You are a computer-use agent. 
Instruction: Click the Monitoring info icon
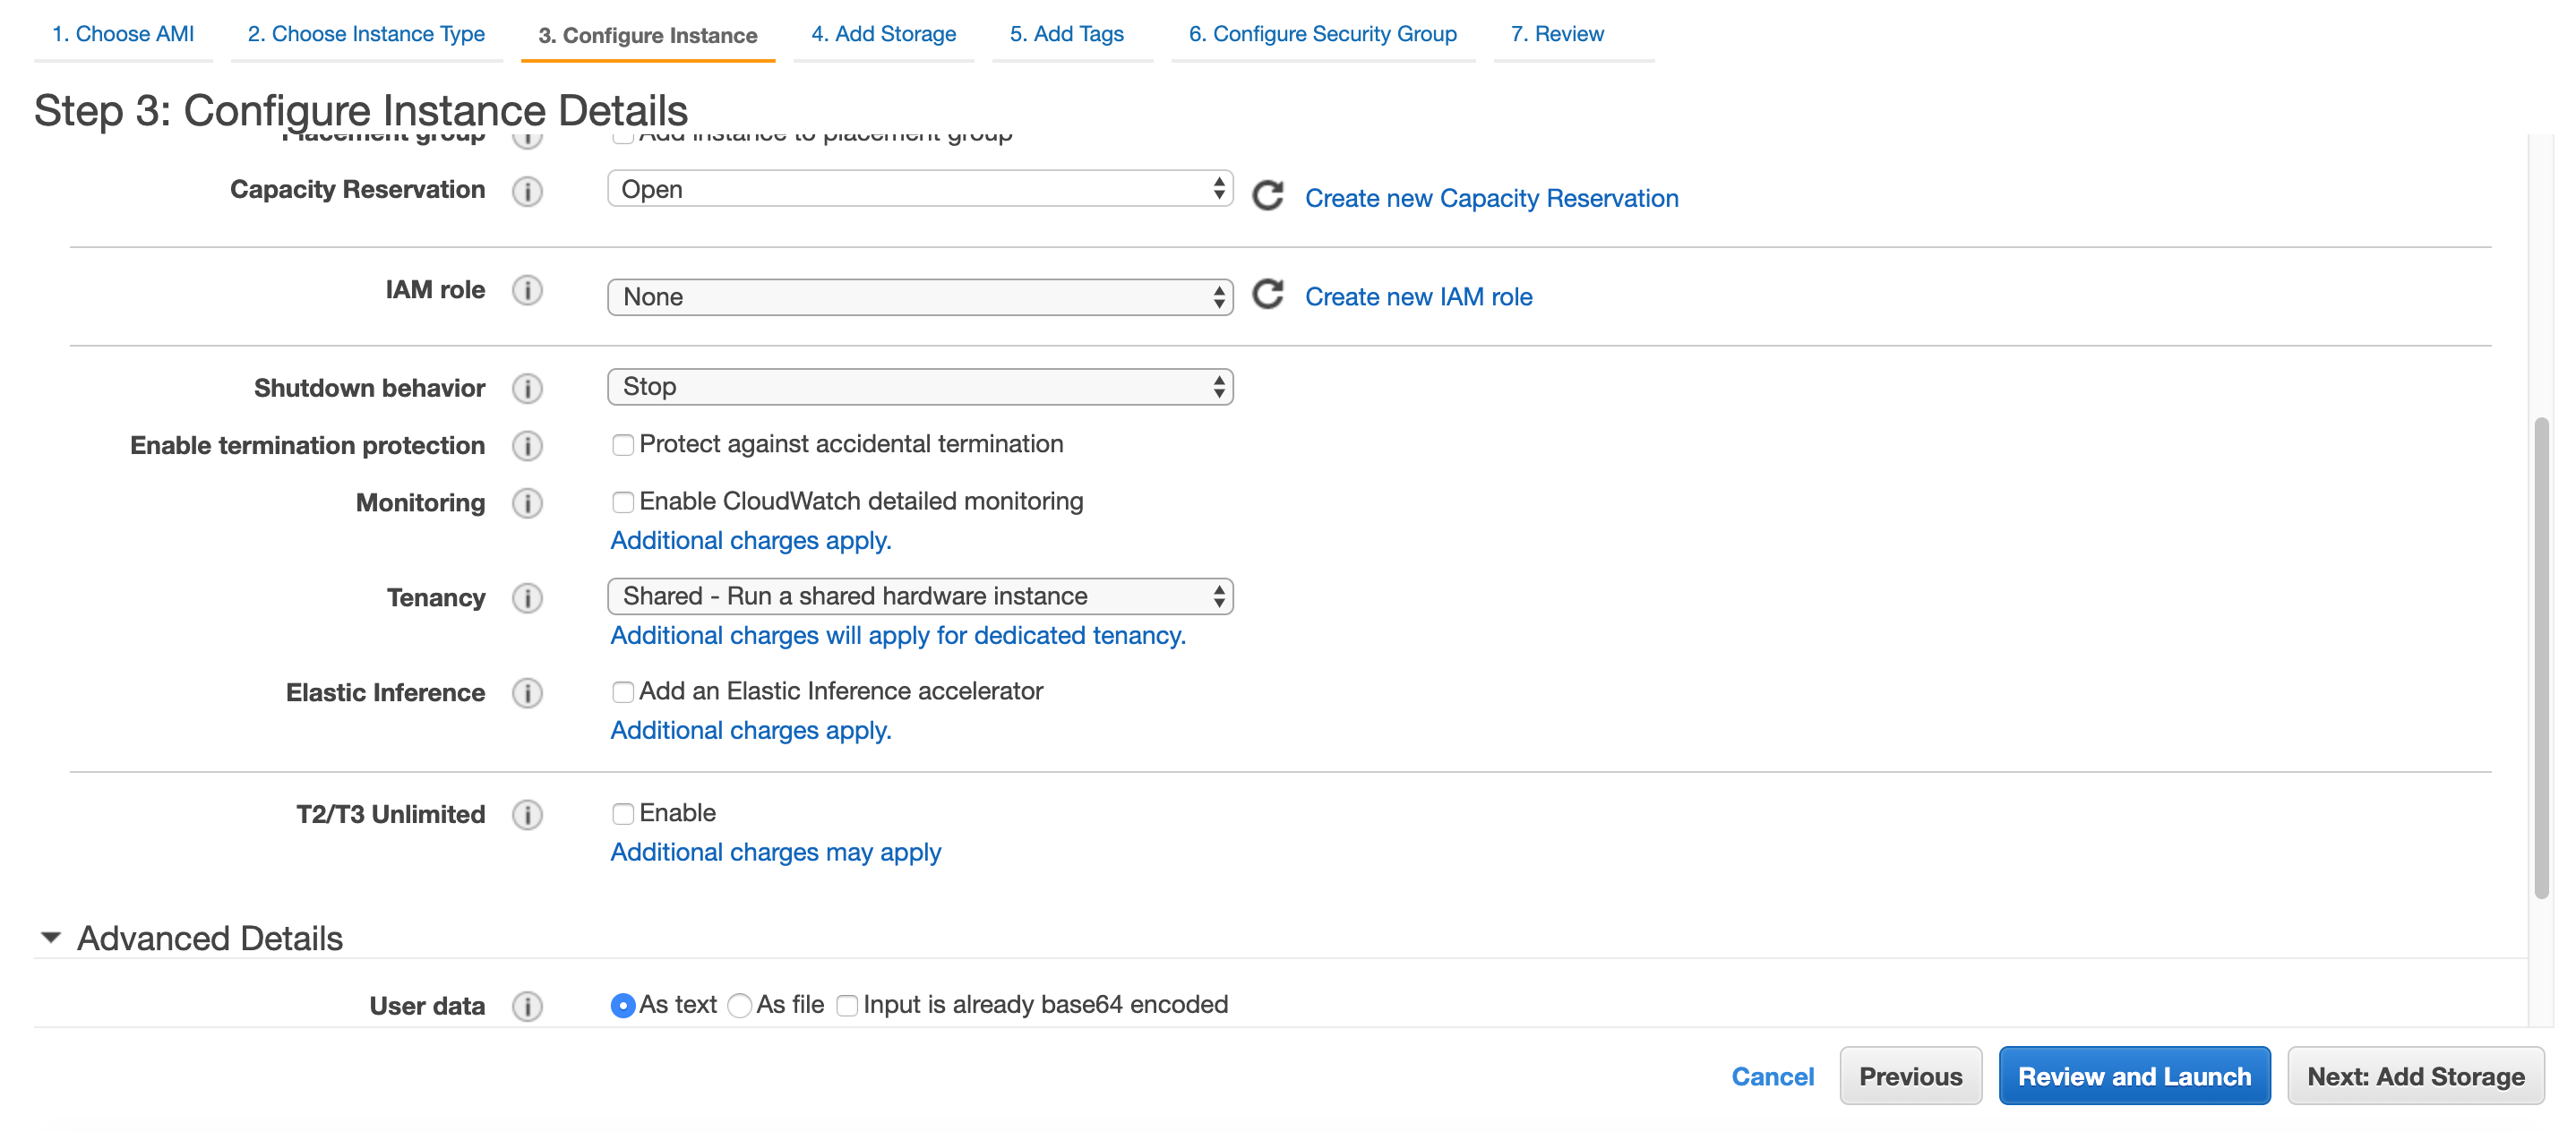click(528, 503)
